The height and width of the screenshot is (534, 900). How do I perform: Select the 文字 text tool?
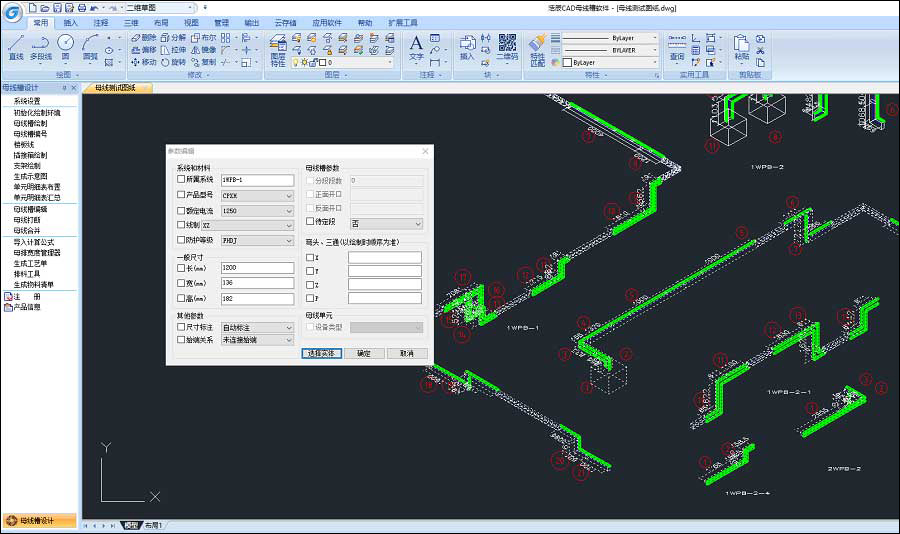pos(416,47)
